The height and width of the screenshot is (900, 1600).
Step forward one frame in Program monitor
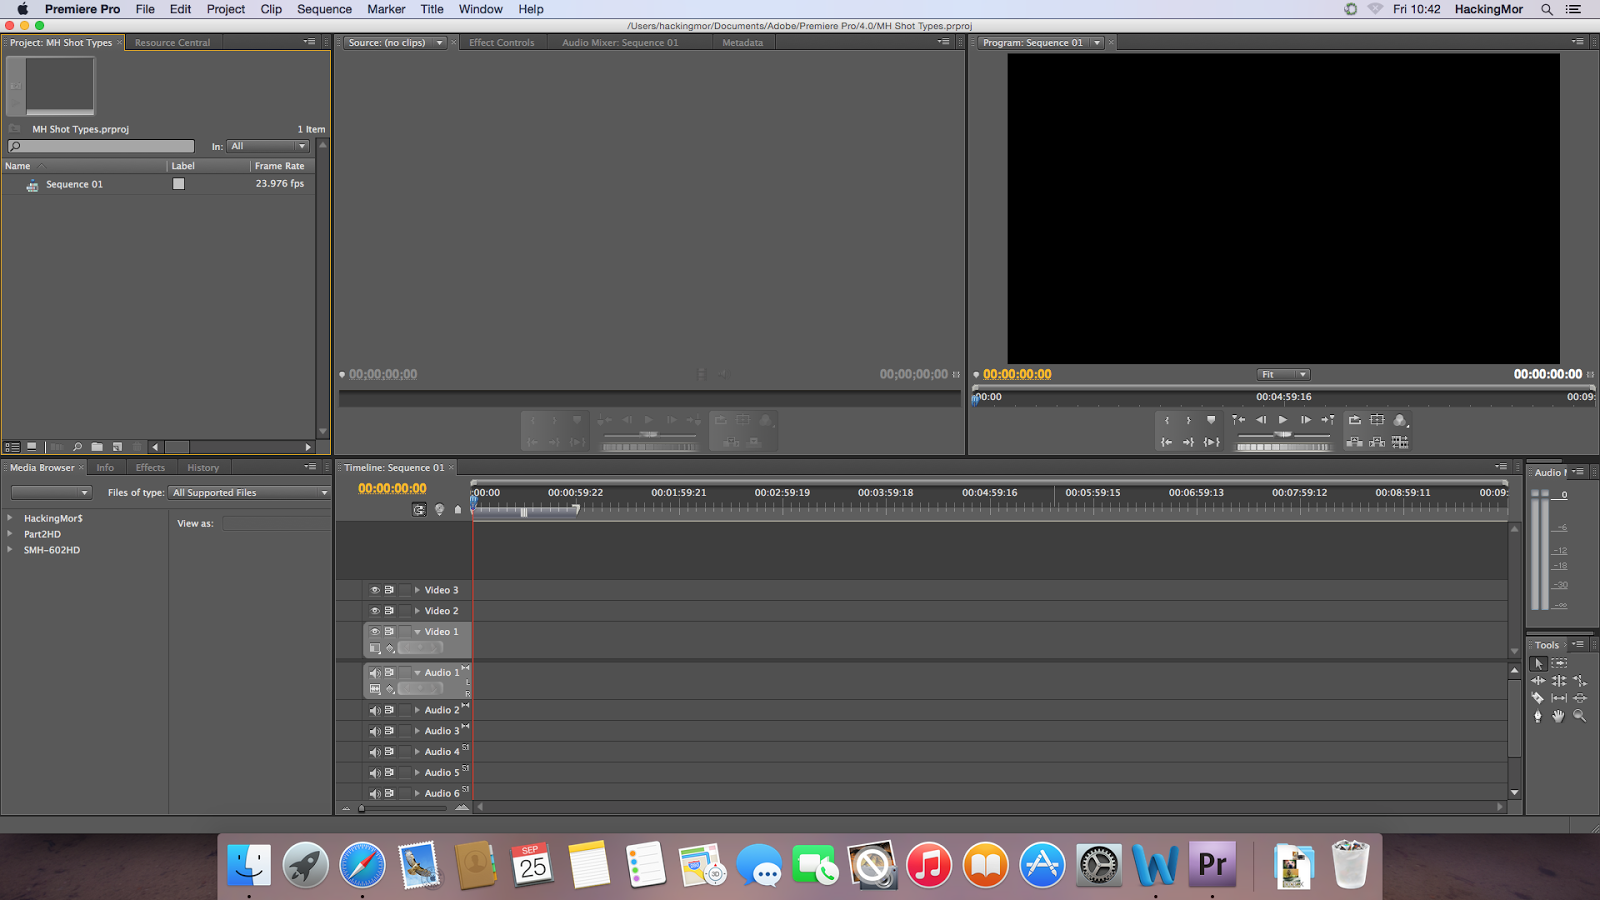point(1305,420)
